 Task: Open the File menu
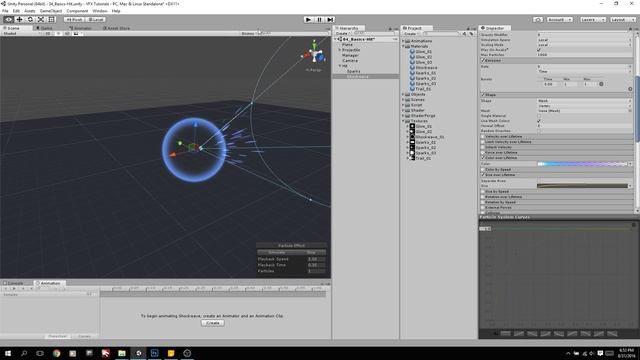coord(5,11)
